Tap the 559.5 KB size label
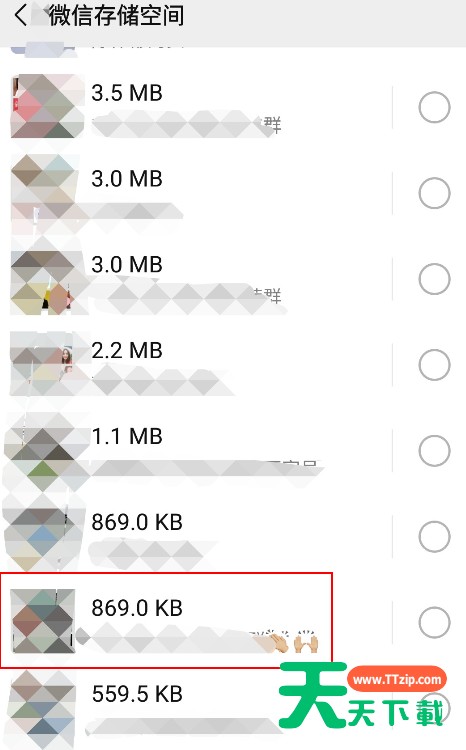This screenshot has width=466, height=750. (137, 694)
